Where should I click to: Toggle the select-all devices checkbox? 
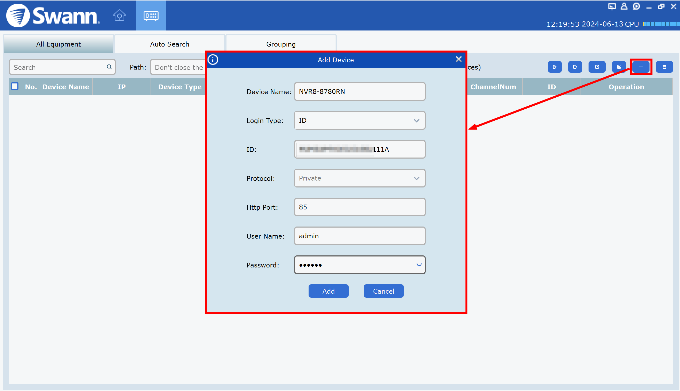tap(15, 86)
